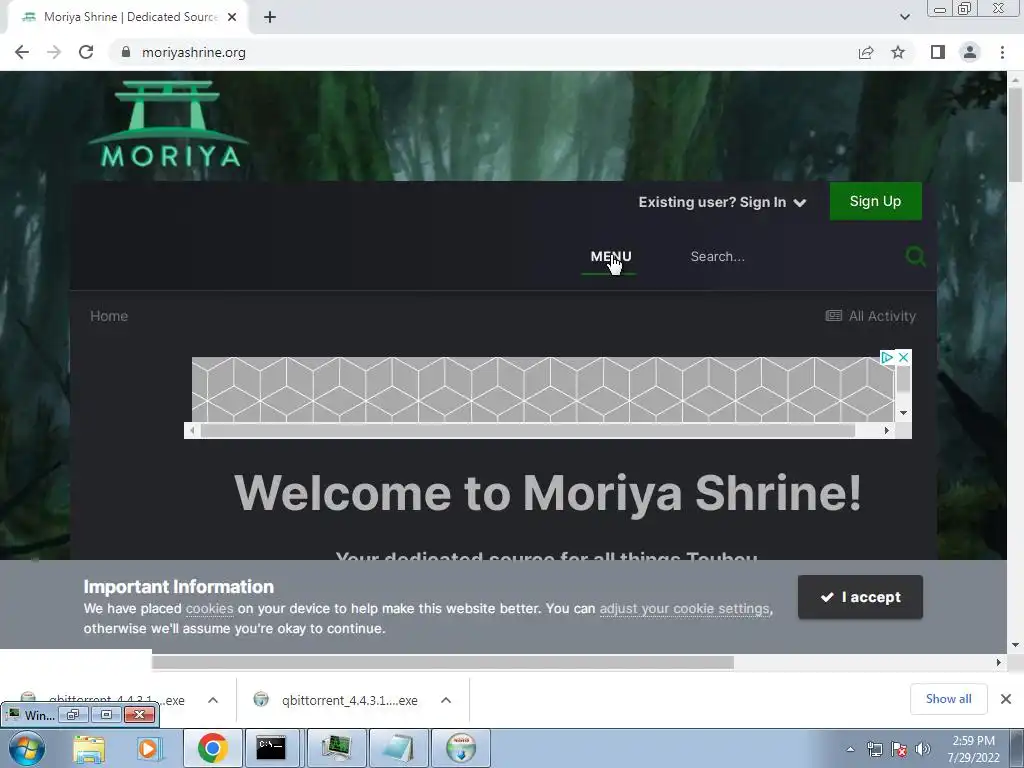Click into the Search... field
This screenshot has width=1024, height=768.
790,257
